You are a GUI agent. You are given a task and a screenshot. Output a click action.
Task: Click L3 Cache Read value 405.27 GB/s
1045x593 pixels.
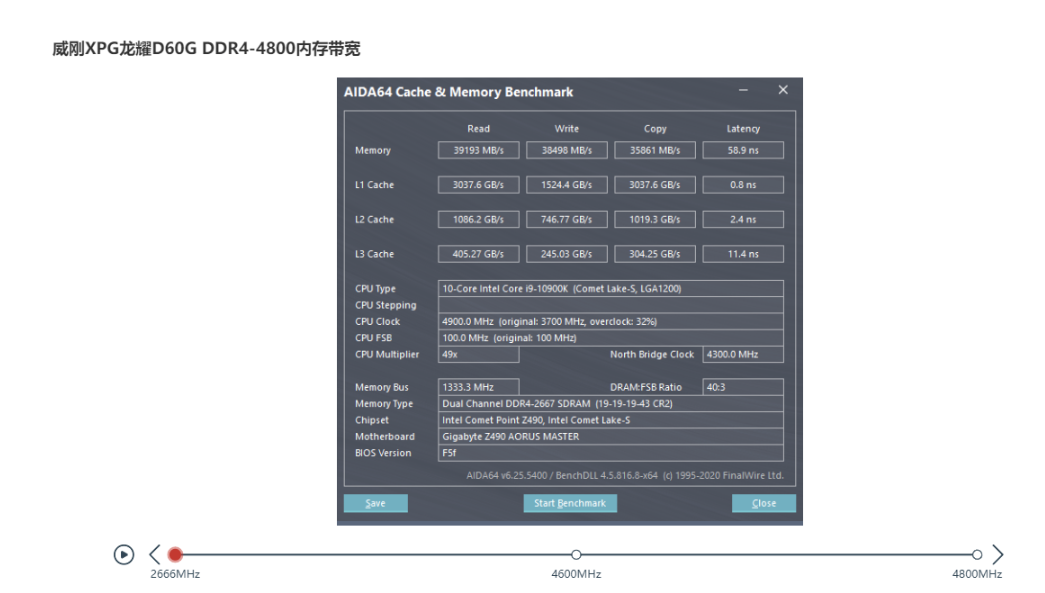coord(479,254)
